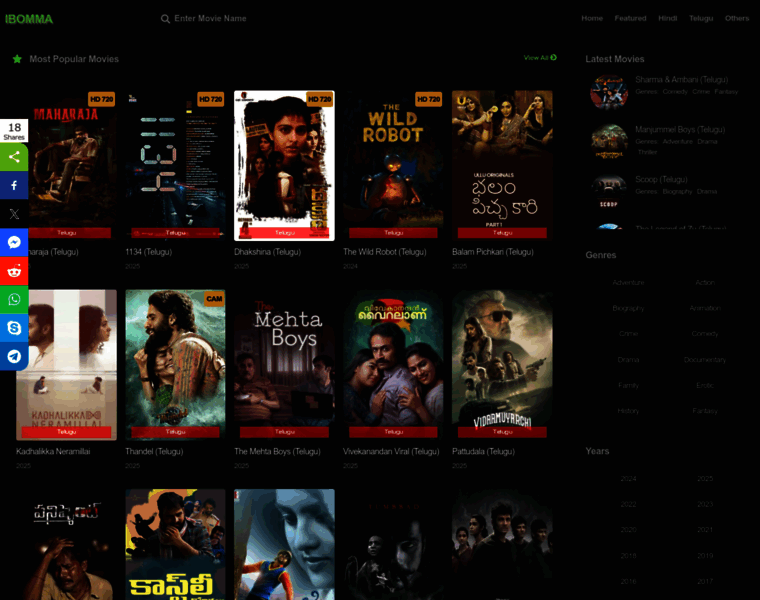Share via the X (Twitter) icon
760x600 pixels.
coord(14,214)
